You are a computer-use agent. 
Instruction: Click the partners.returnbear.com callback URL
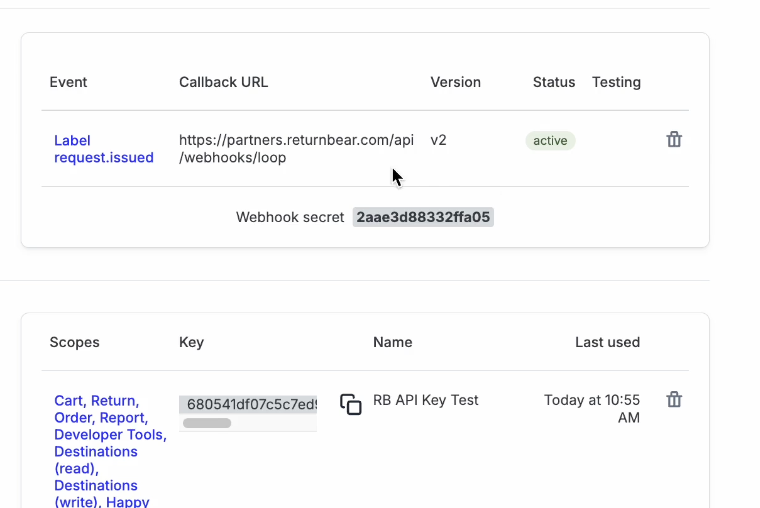295,149
